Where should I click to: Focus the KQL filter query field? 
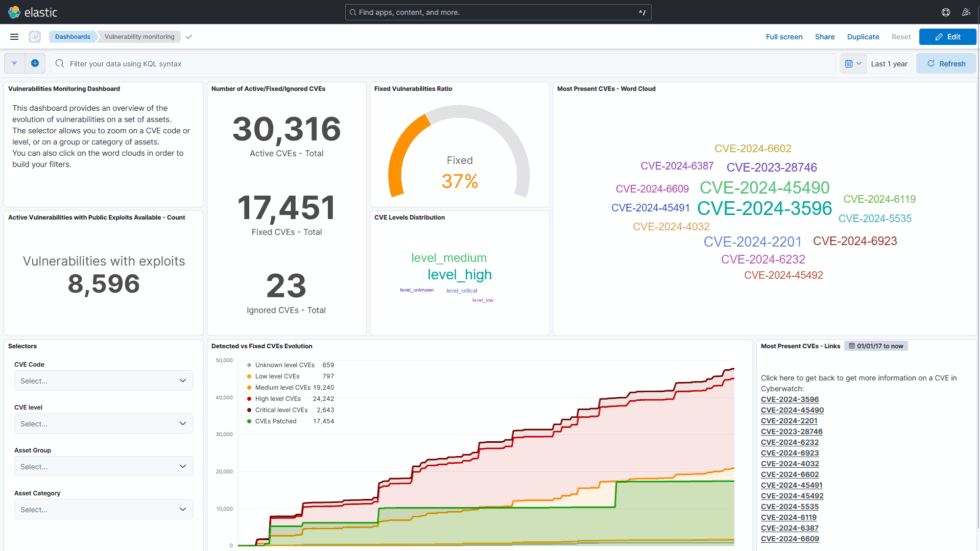444,64
